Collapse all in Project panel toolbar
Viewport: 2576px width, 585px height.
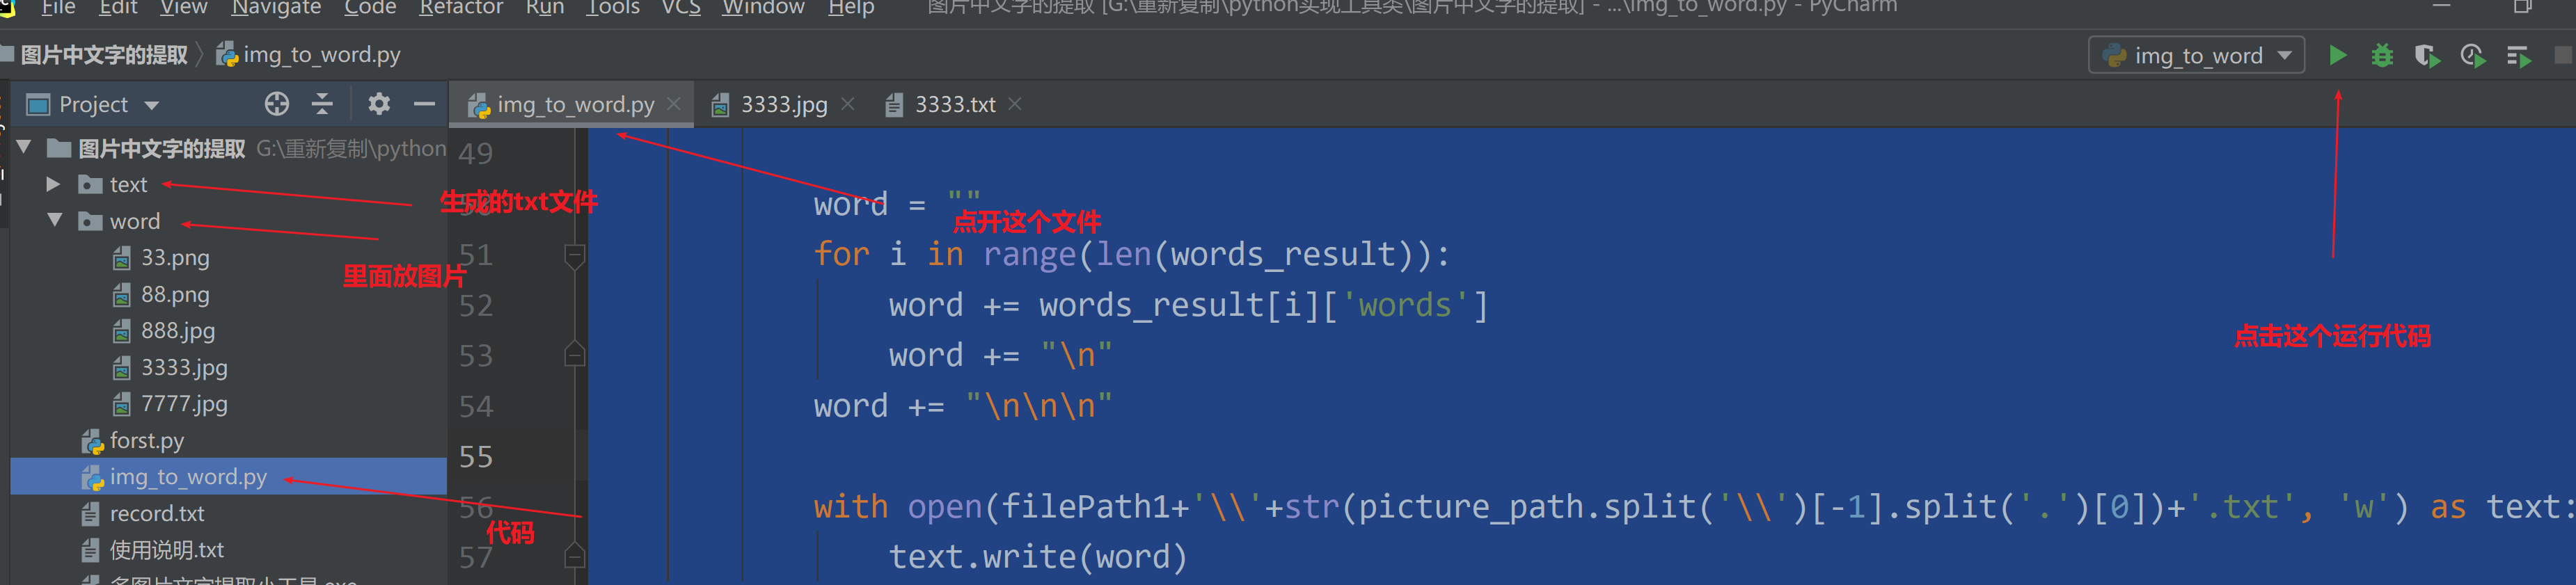(x=322, y=104)
